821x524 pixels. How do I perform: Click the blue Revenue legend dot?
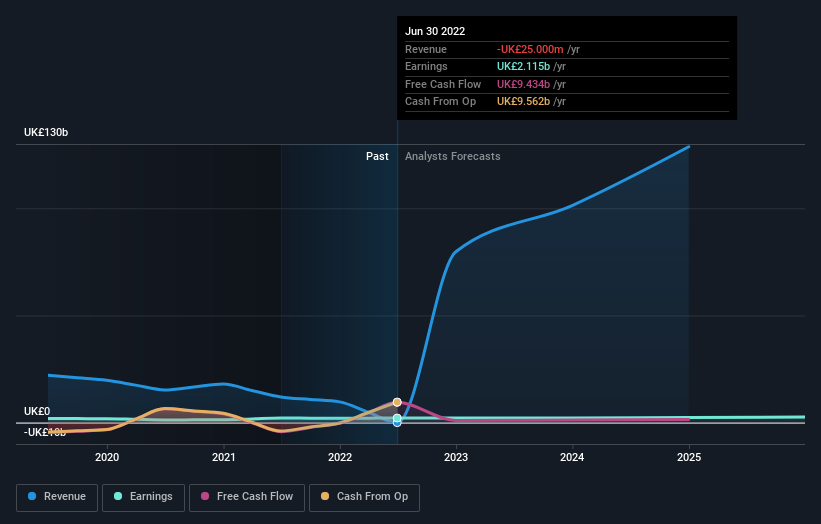(x=32, y=496)
